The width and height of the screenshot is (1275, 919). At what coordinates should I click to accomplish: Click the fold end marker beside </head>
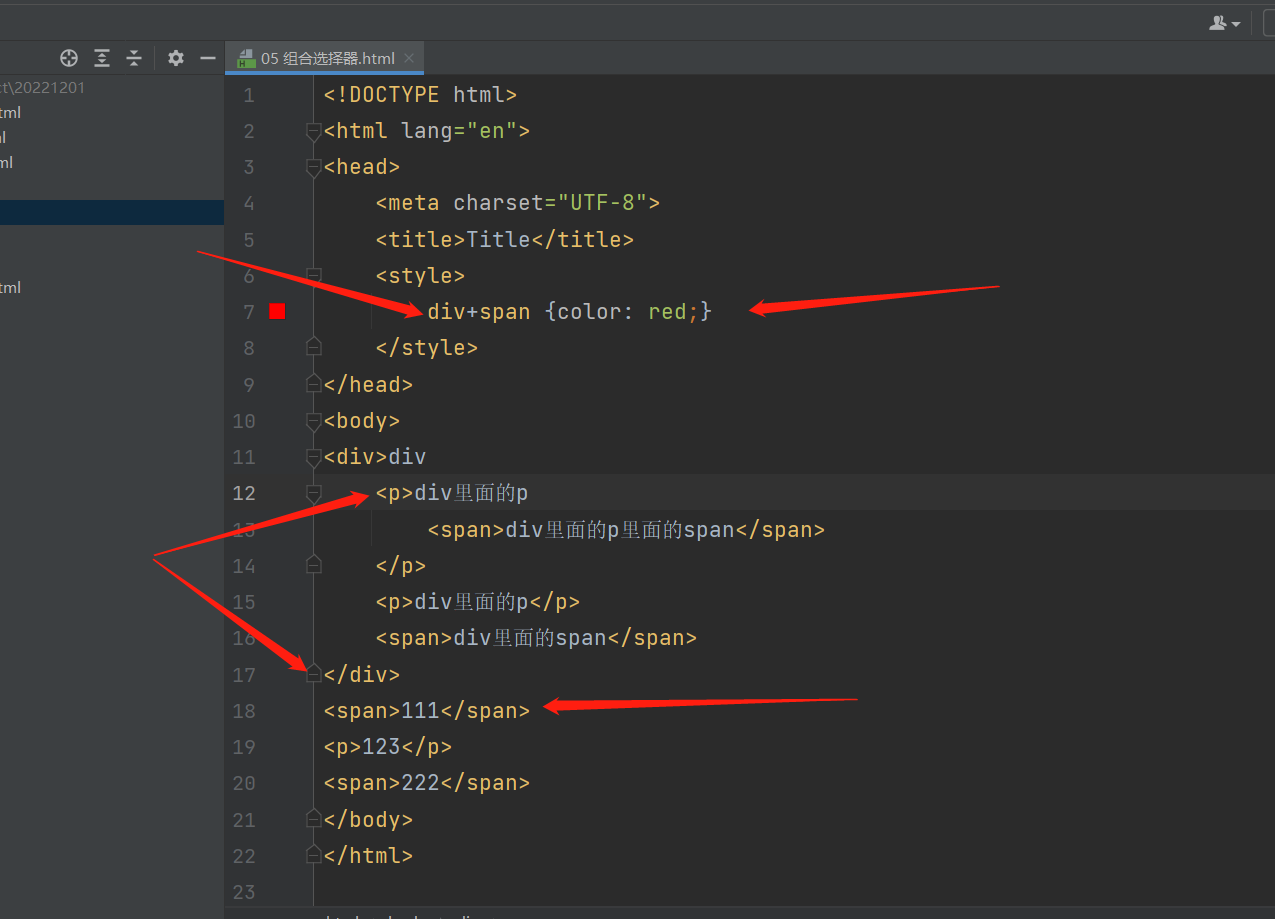pyautogui.click(x=314, y=384)
